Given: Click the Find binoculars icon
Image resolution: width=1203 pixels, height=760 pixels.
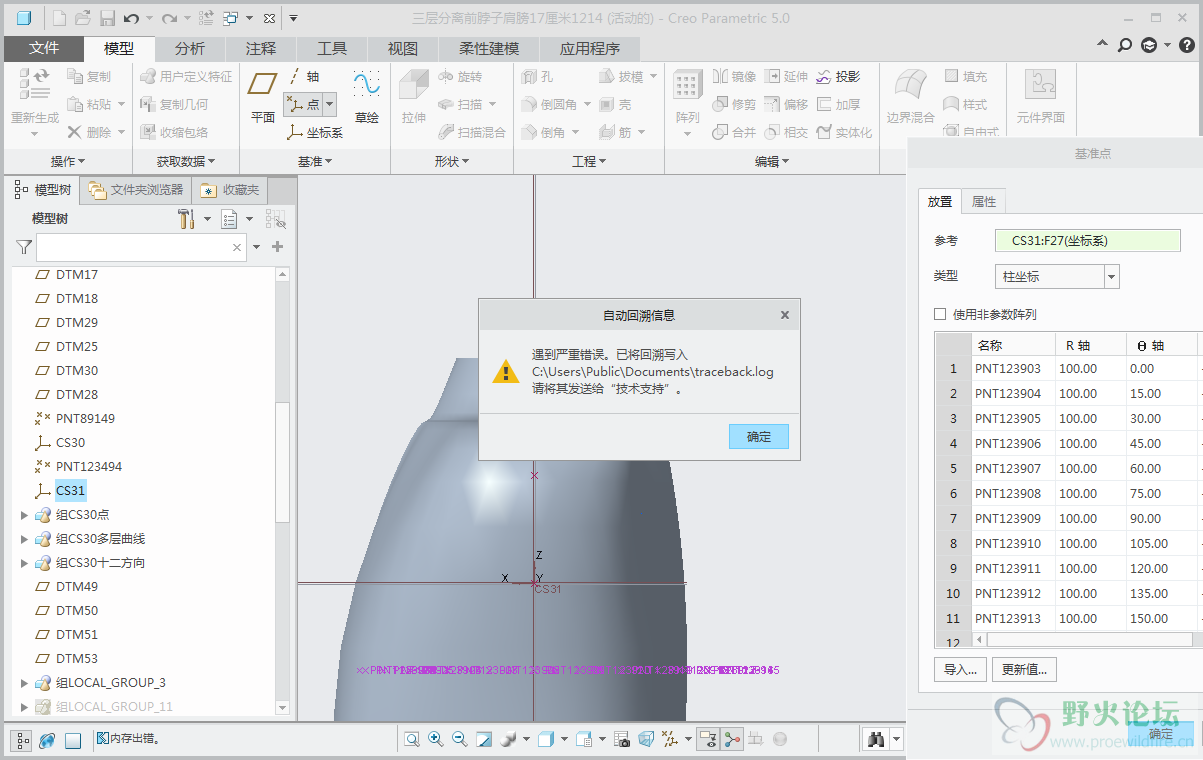Looking at the screenshot, I should pos(877,739).
